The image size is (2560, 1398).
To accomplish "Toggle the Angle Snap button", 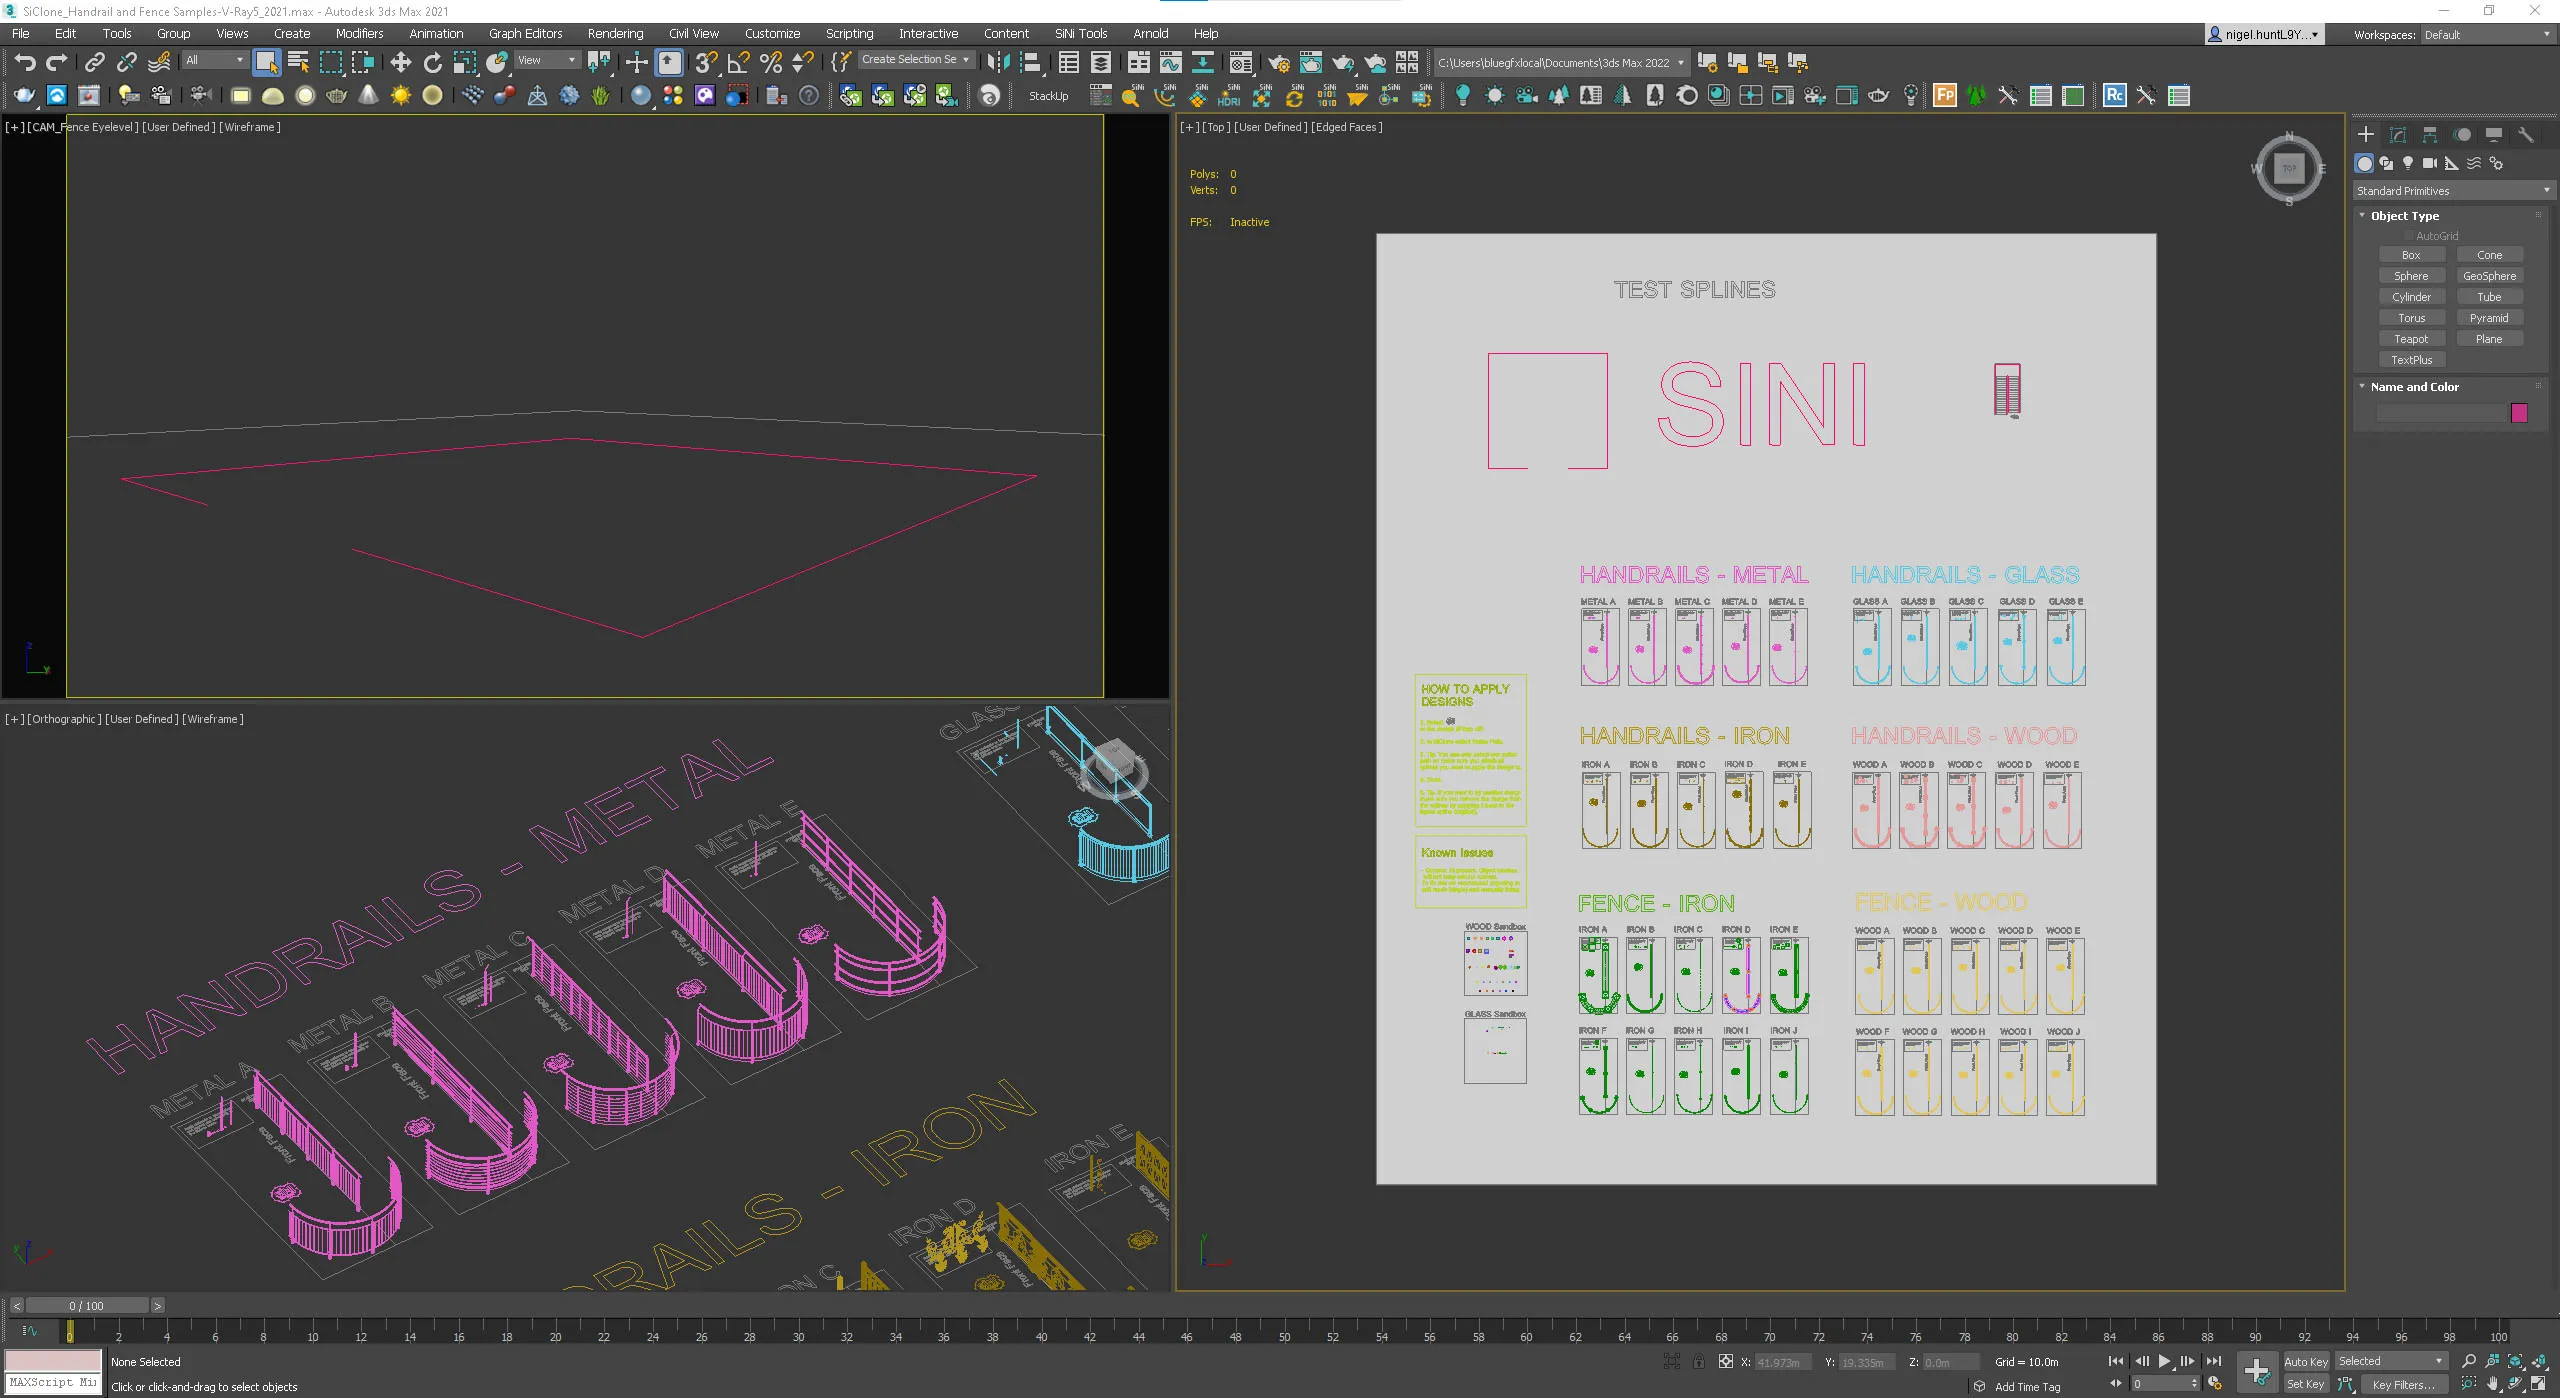I will pyautogui.click(x=738, y=62).
